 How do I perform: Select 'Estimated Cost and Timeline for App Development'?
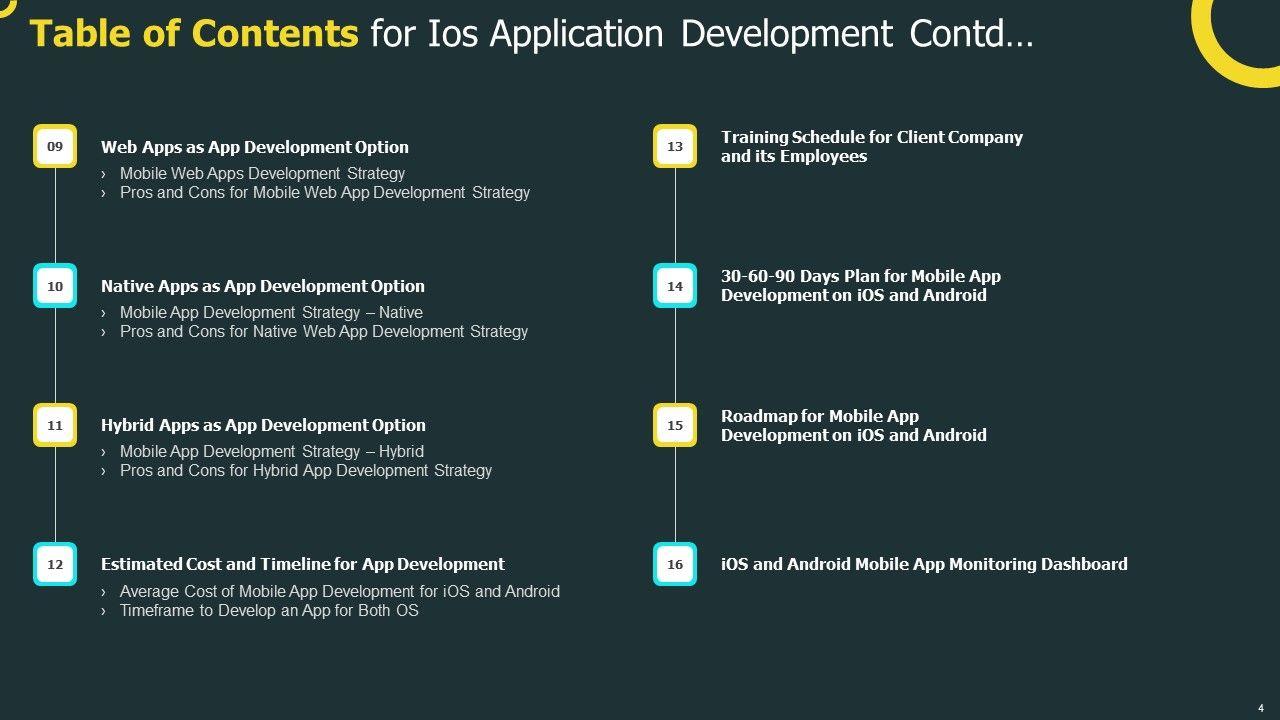coord(303,564)
